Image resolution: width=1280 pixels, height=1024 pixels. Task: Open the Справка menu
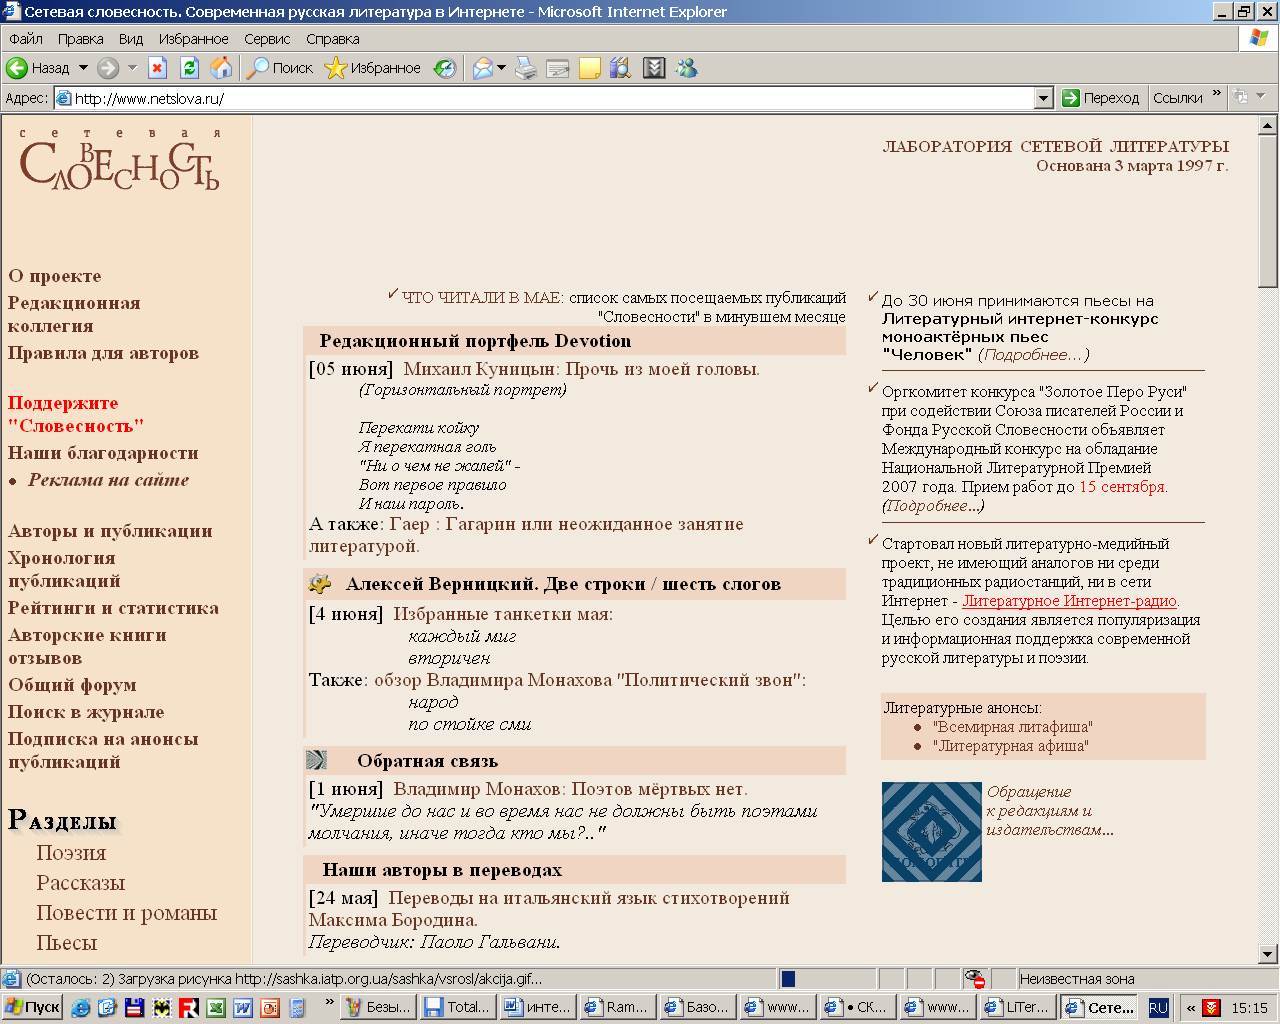pyautogui.click(x=333, y=39)
